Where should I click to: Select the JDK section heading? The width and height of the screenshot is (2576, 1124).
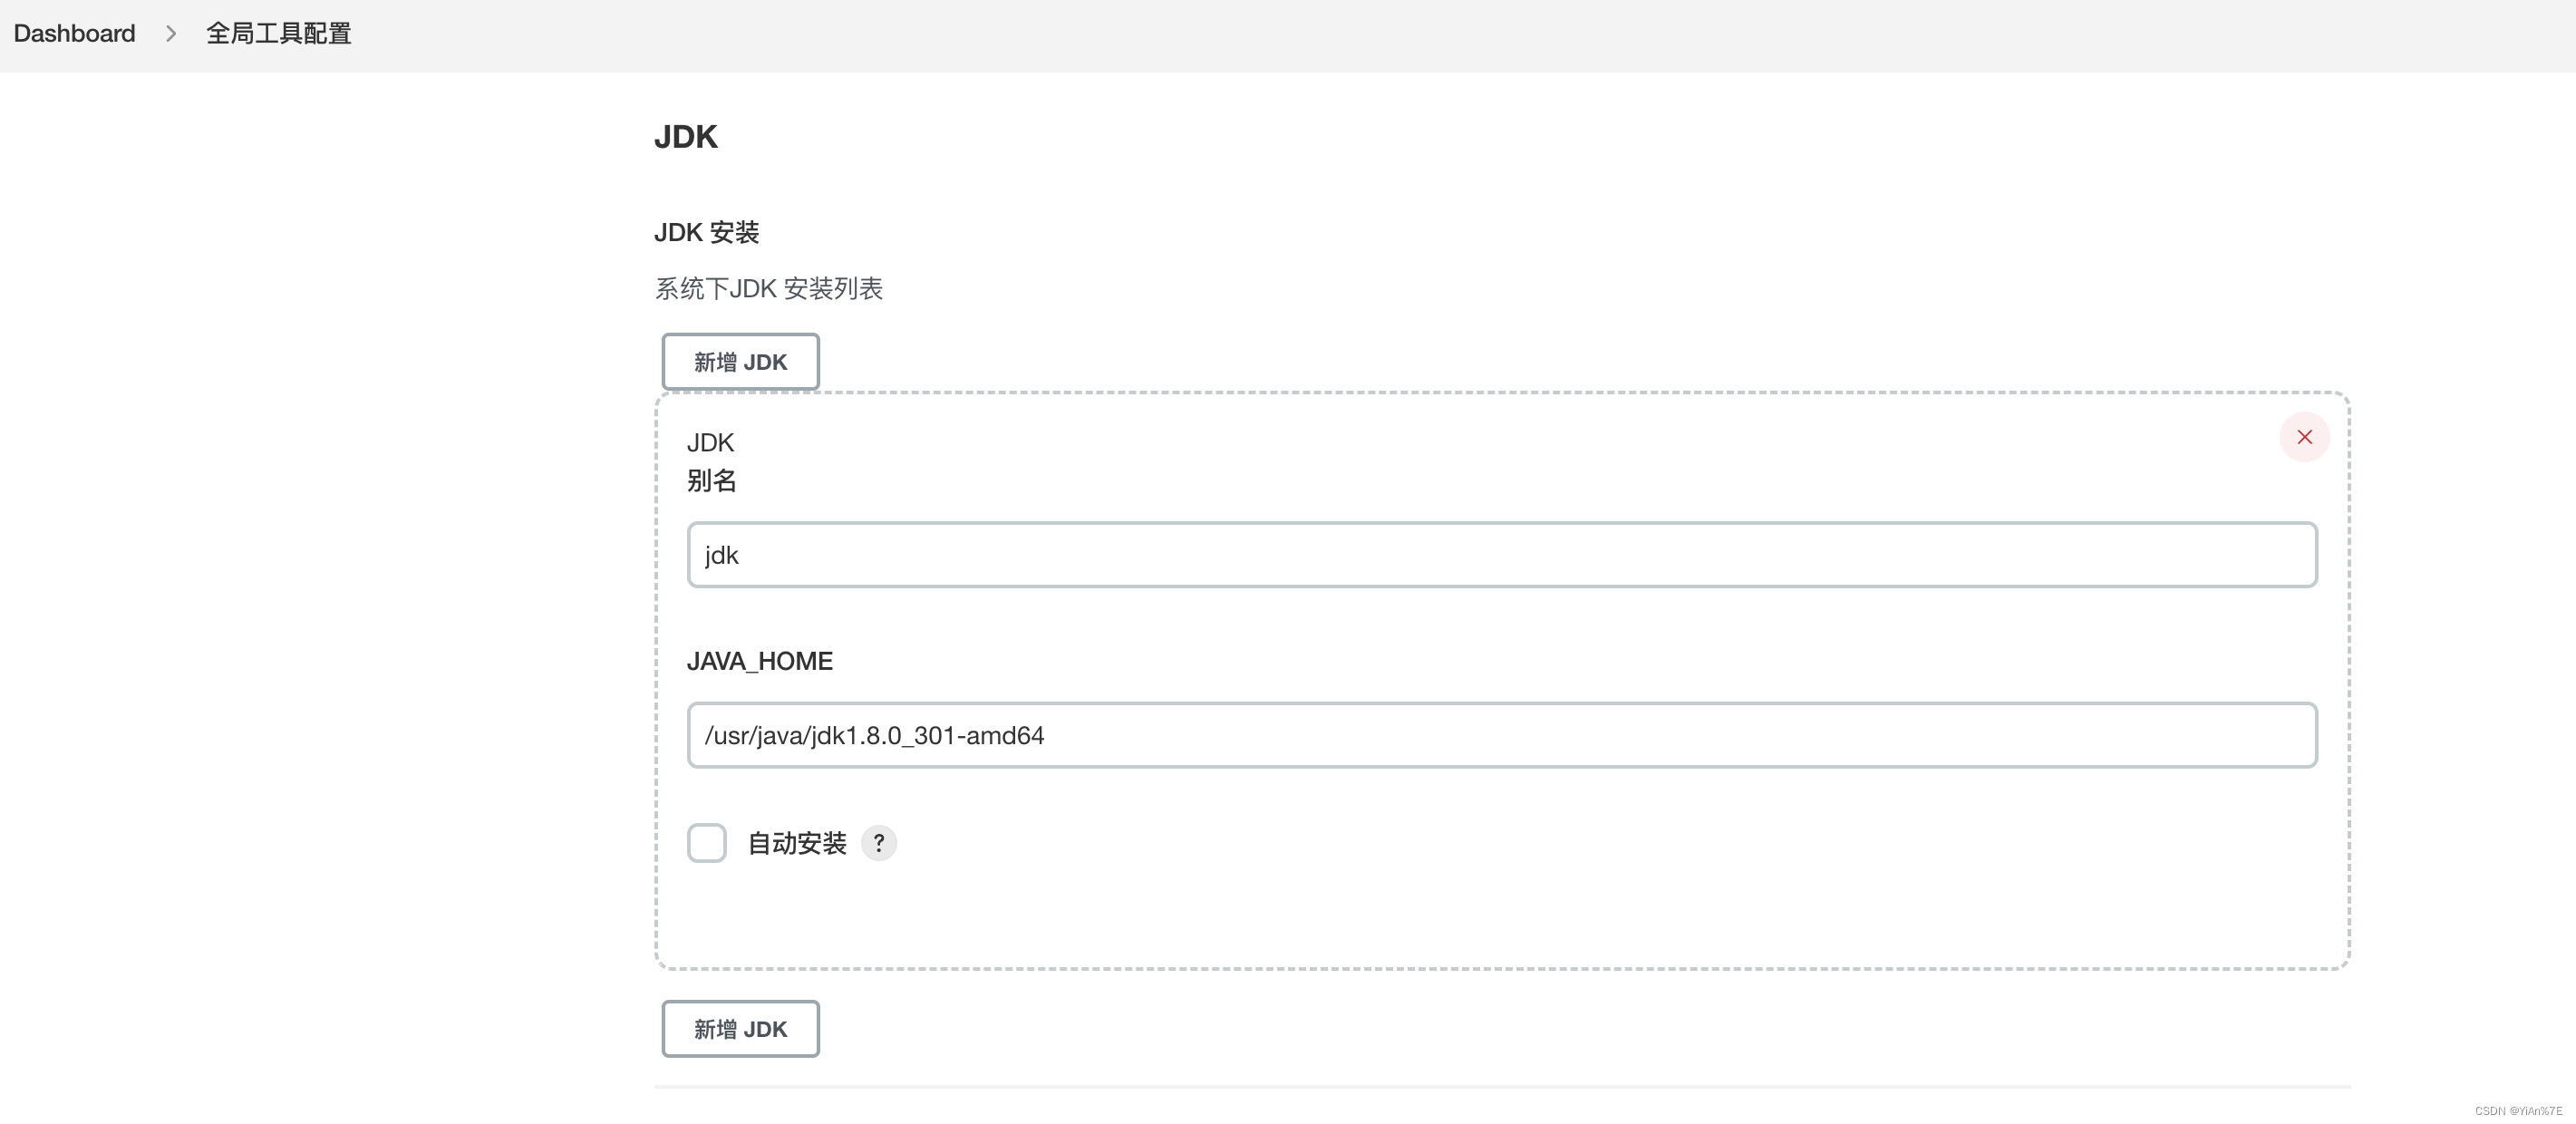pos(686,136)
